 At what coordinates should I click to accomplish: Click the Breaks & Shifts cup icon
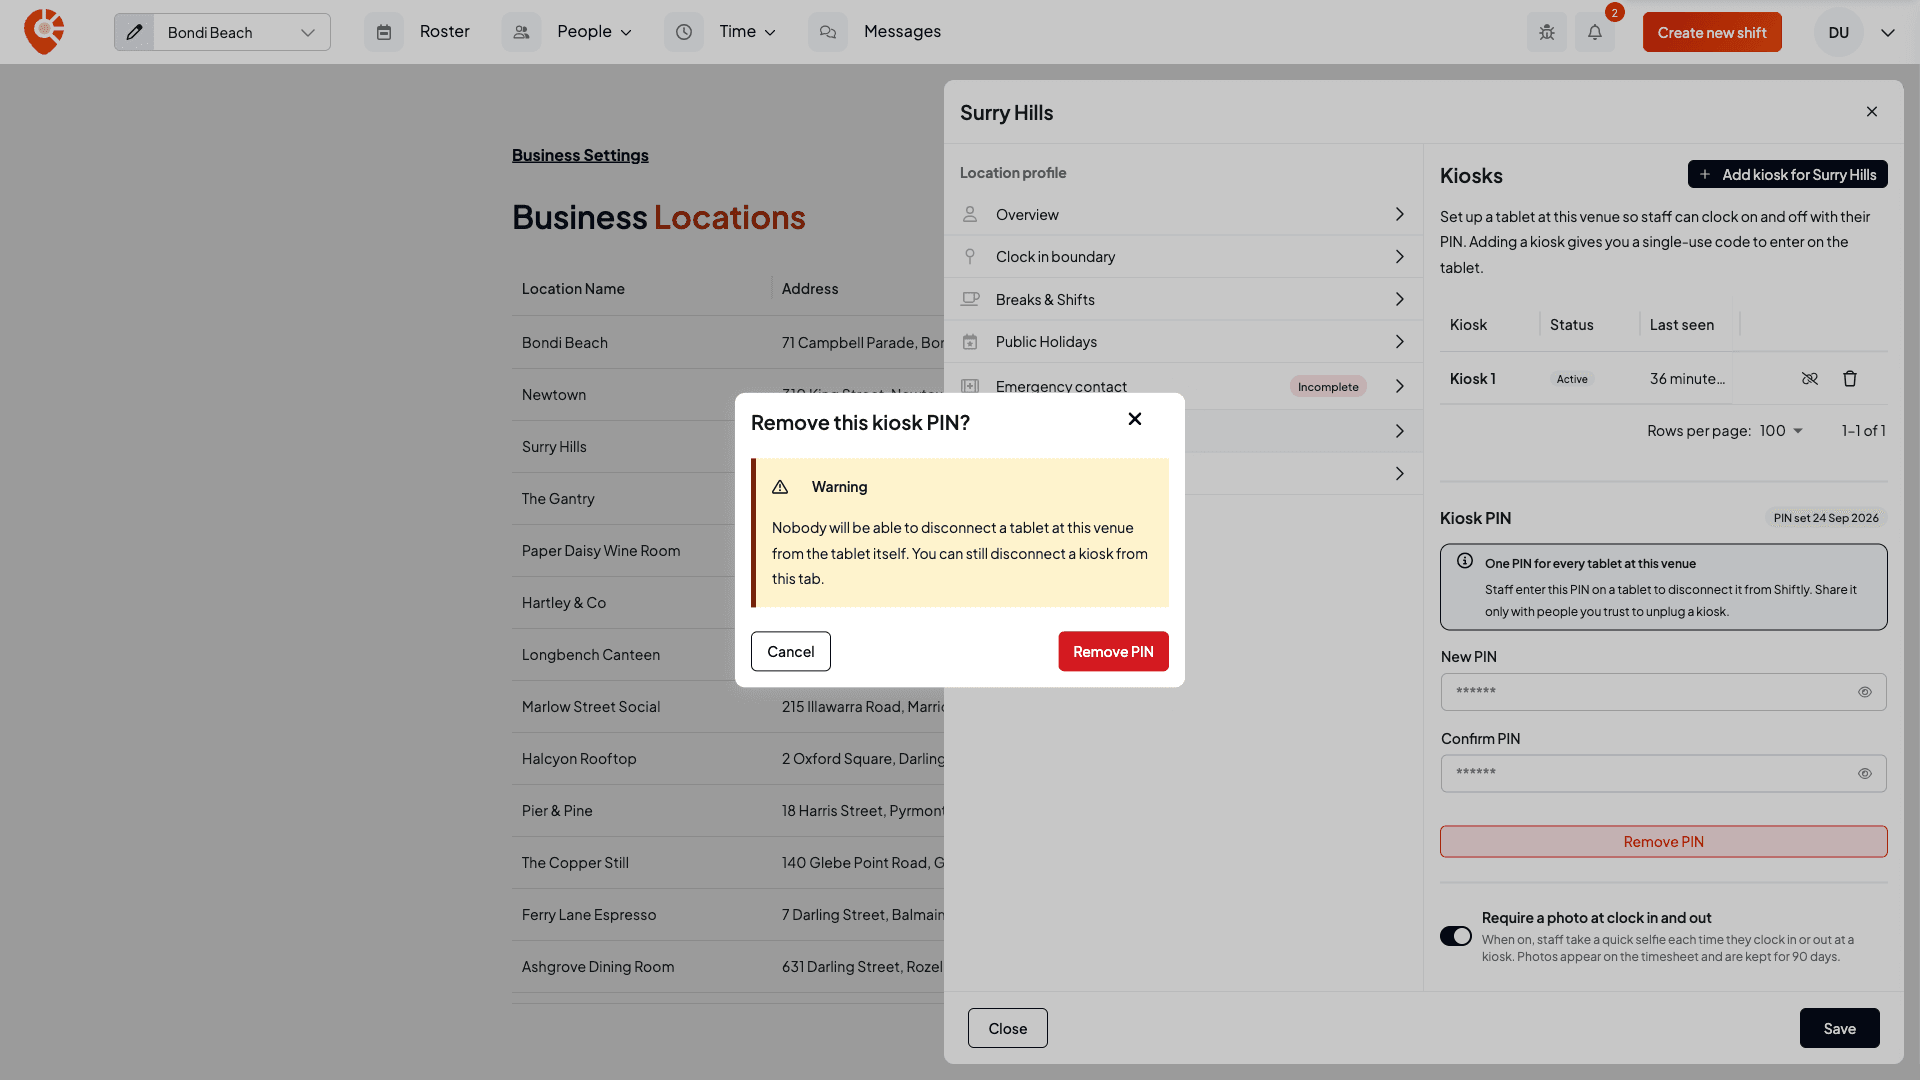(970, 299)
